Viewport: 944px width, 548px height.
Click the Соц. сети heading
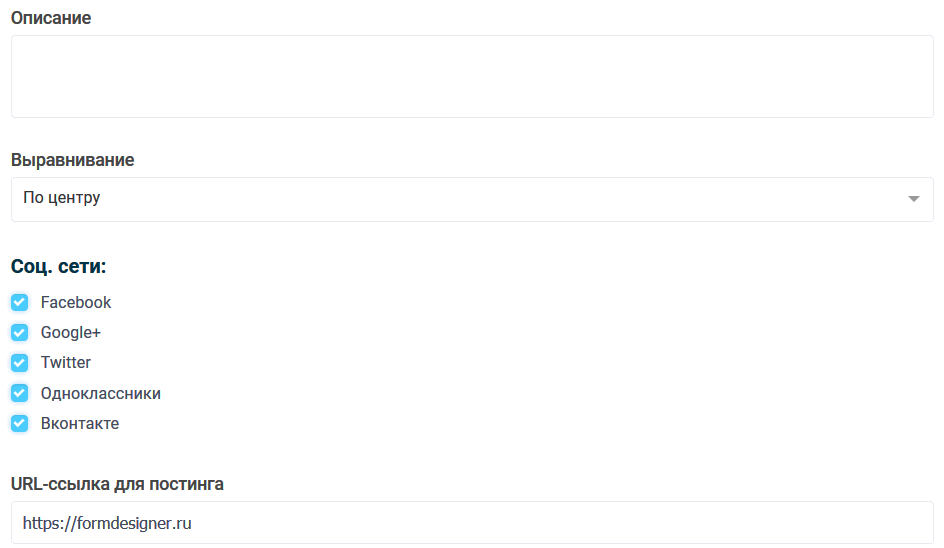pyautogui.click(x=59, y=267)
